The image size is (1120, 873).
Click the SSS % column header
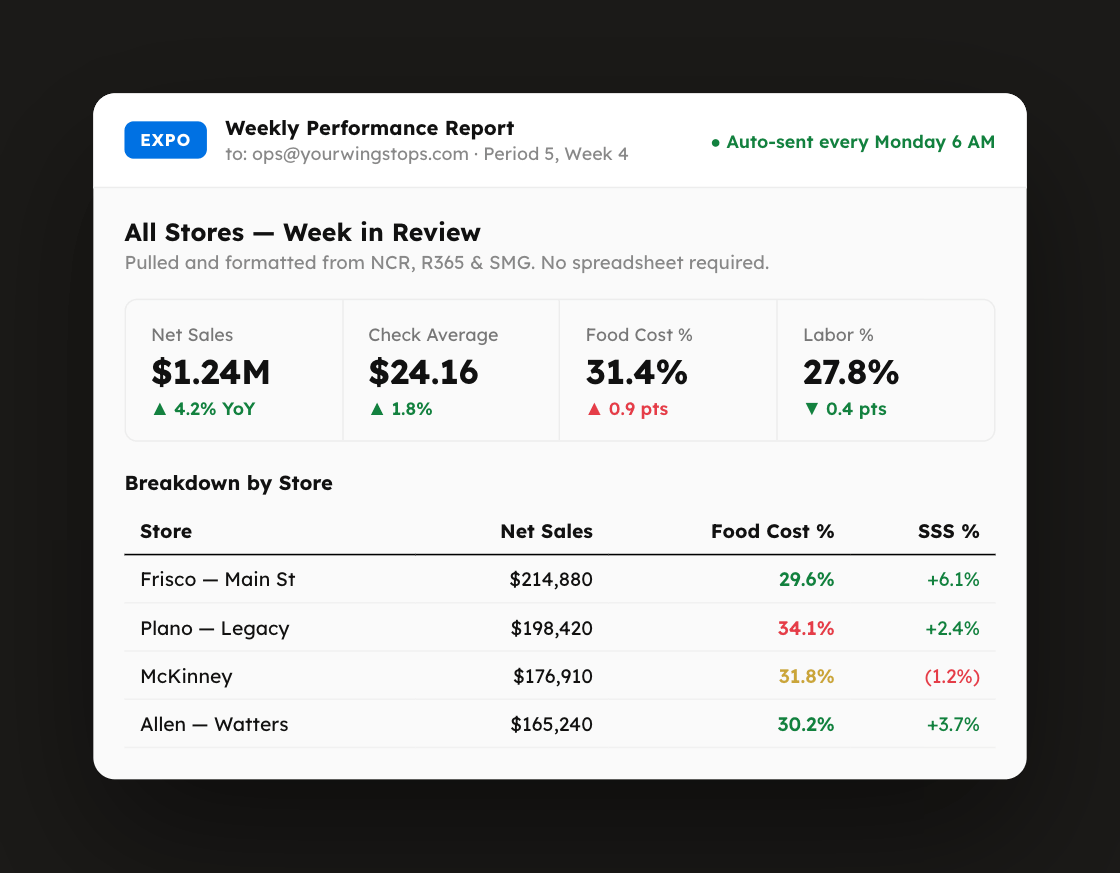pos(949,532)
